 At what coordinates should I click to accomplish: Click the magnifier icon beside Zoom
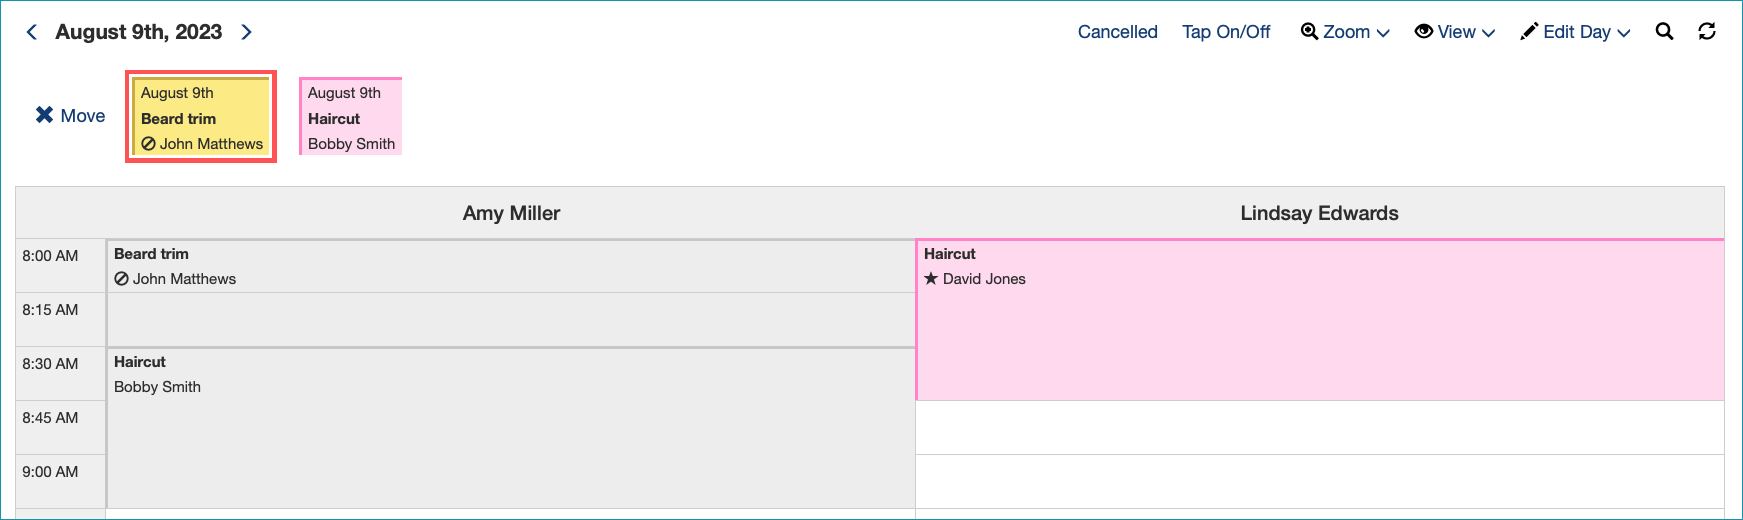[x=1309, y=31]
